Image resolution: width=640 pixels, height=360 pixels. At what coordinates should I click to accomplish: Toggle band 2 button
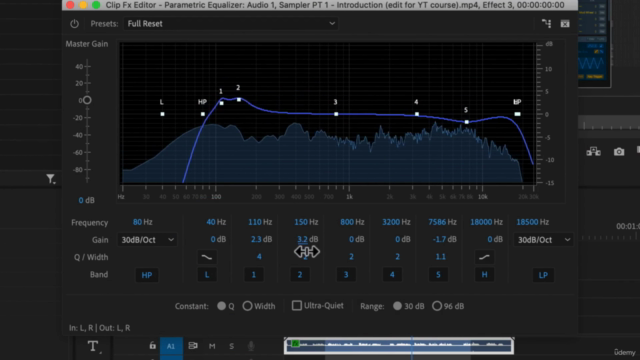300,275
